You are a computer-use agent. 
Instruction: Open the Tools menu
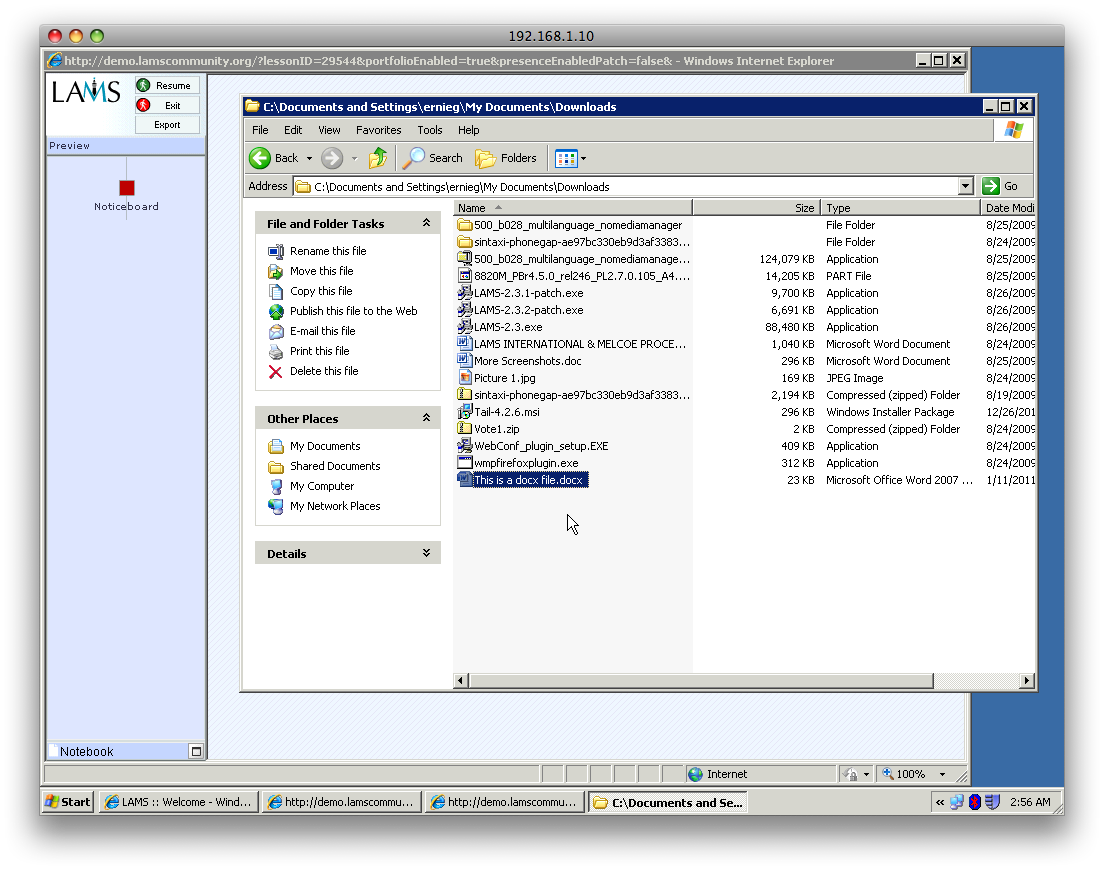coord(430,130)
